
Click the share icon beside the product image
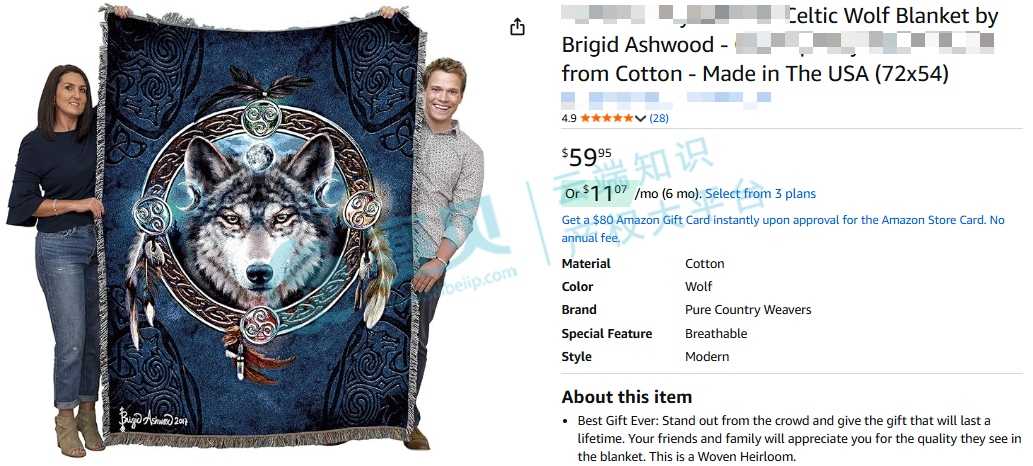[x=518, y=26]
